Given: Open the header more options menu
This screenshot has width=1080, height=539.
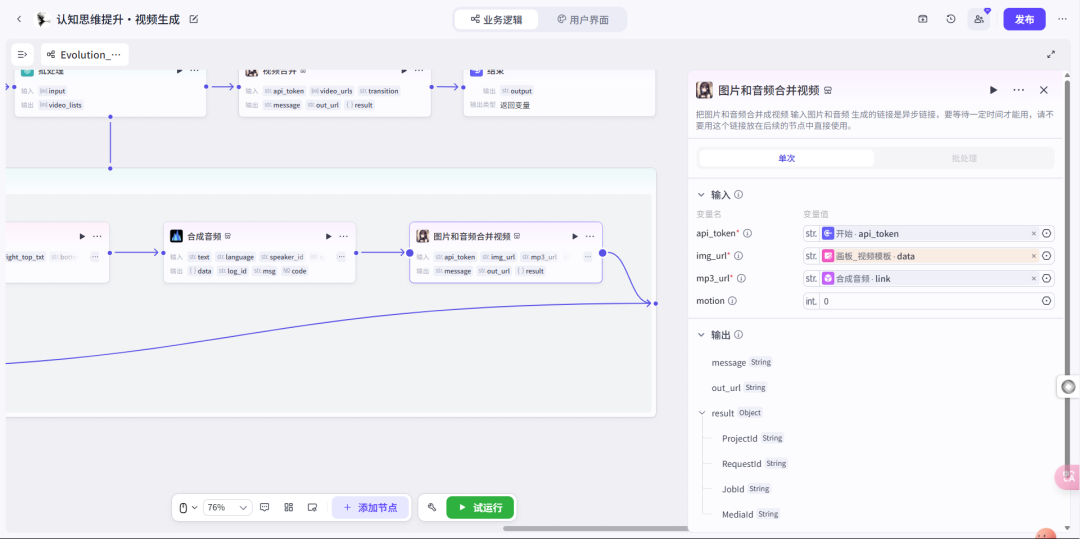Looking at the screenshot, I should pos(1062,19).
